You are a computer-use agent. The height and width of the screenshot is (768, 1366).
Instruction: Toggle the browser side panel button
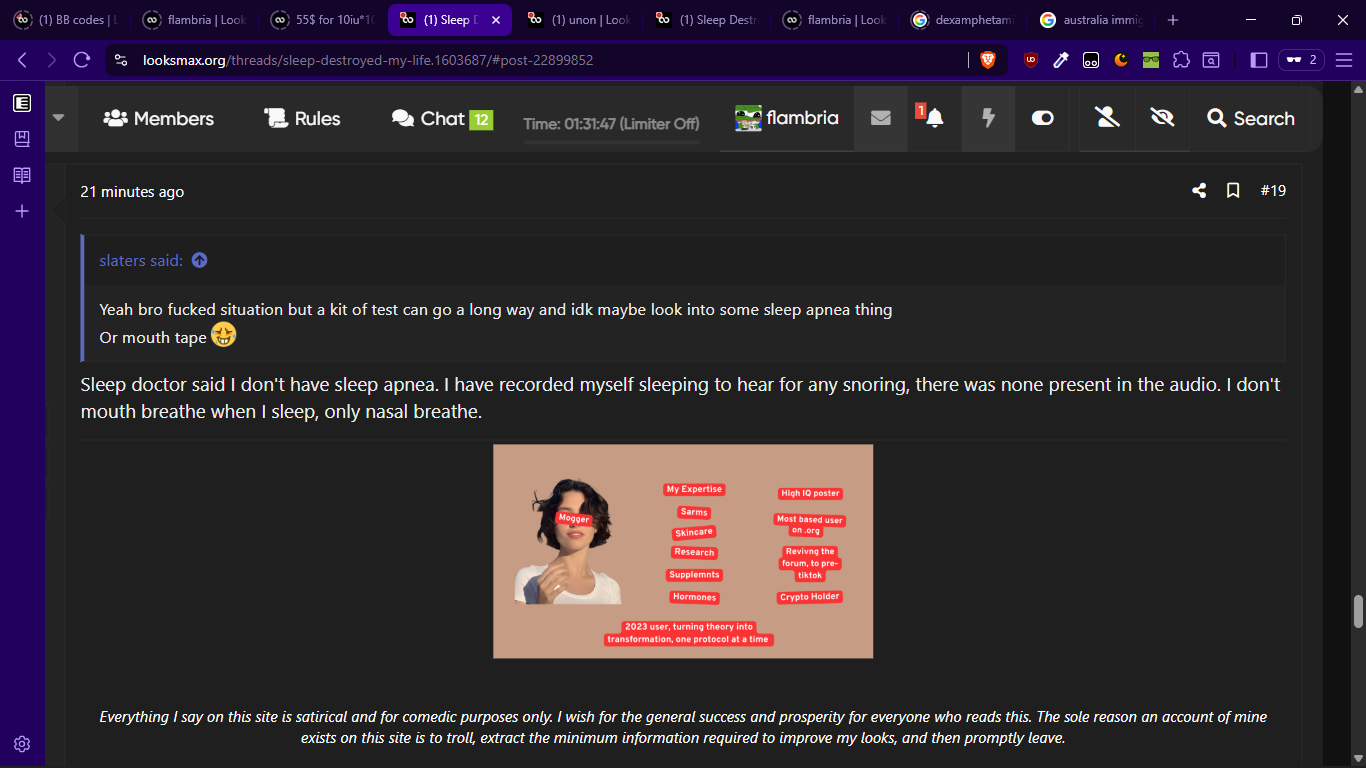click(1259, 60)
